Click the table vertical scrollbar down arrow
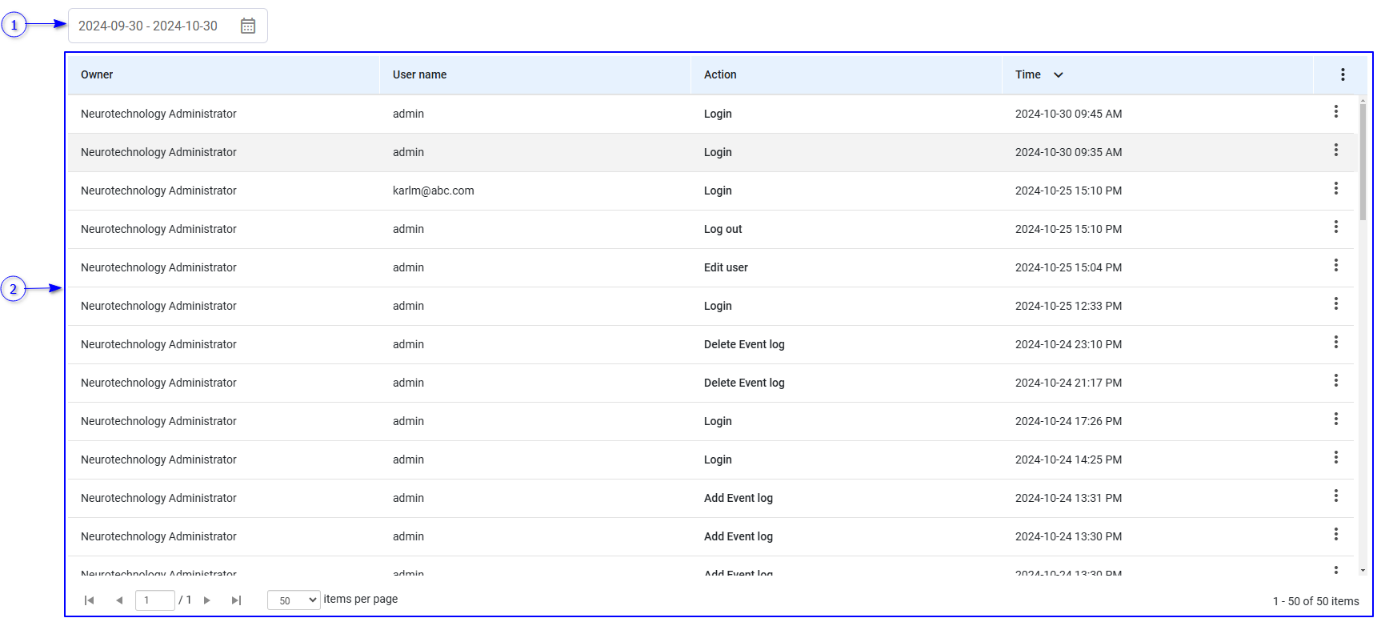Screen dimensions: 1377x618 click(x=1361, y=570)
